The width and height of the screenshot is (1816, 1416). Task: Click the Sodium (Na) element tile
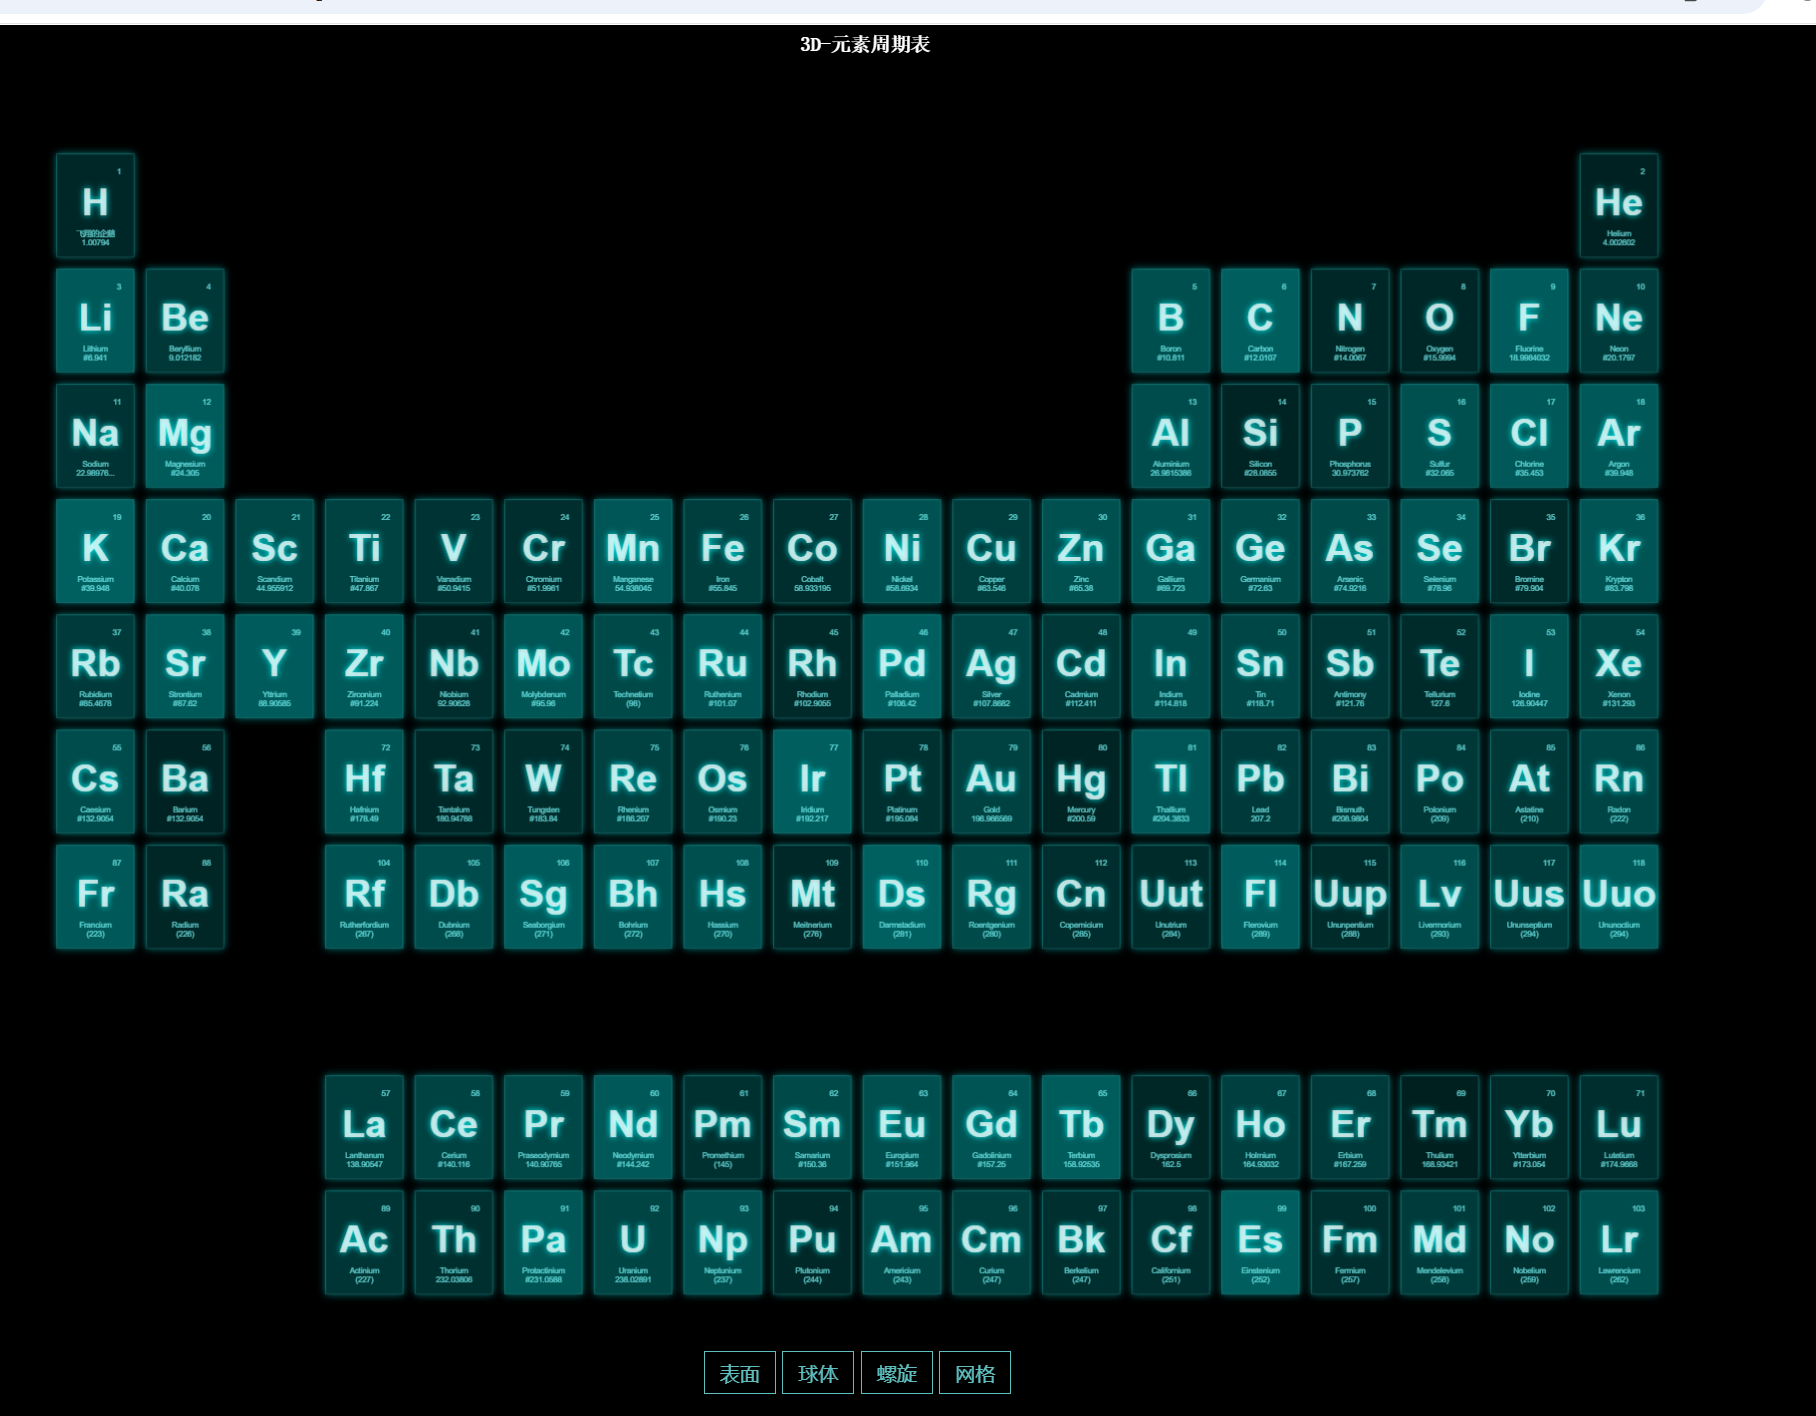pos(95,436)
